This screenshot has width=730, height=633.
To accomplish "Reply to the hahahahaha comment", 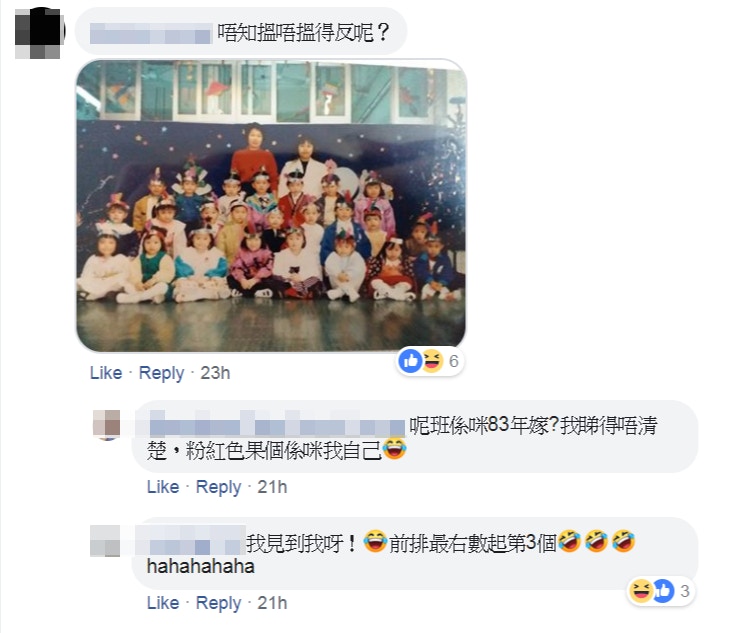I will tap(218, 603).
